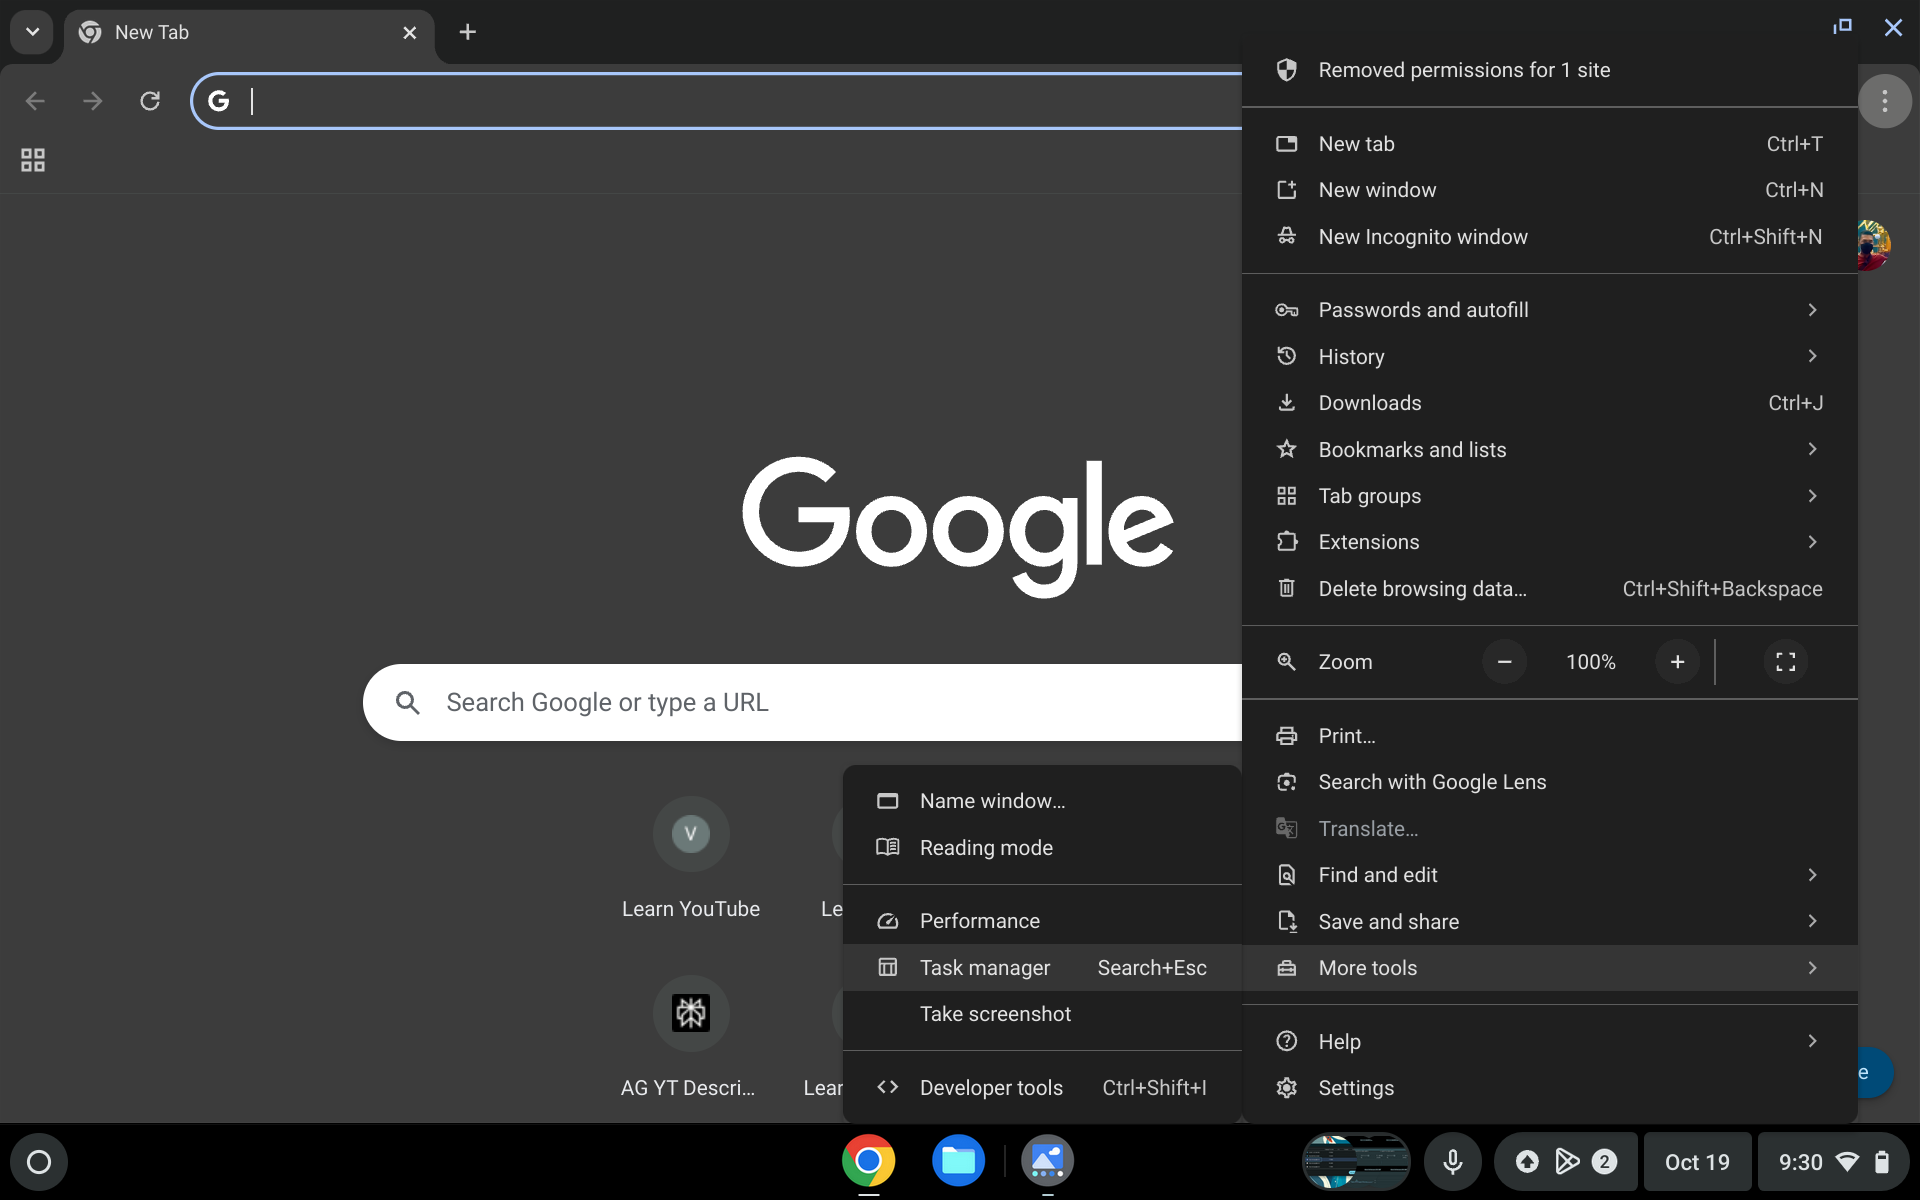Decrease zoom with the minus button
Screen dimensions: 1920x1200
(1504, 662)
